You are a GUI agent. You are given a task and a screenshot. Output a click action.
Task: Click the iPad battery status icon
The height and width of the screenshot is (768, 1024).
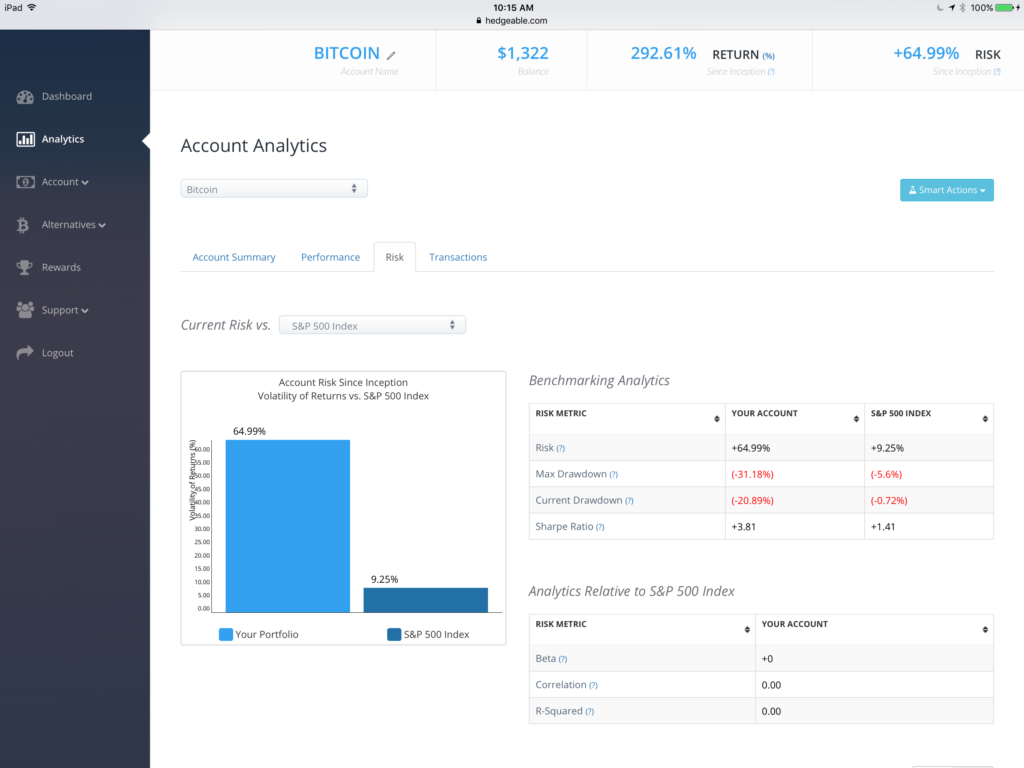coord(1006,8)
